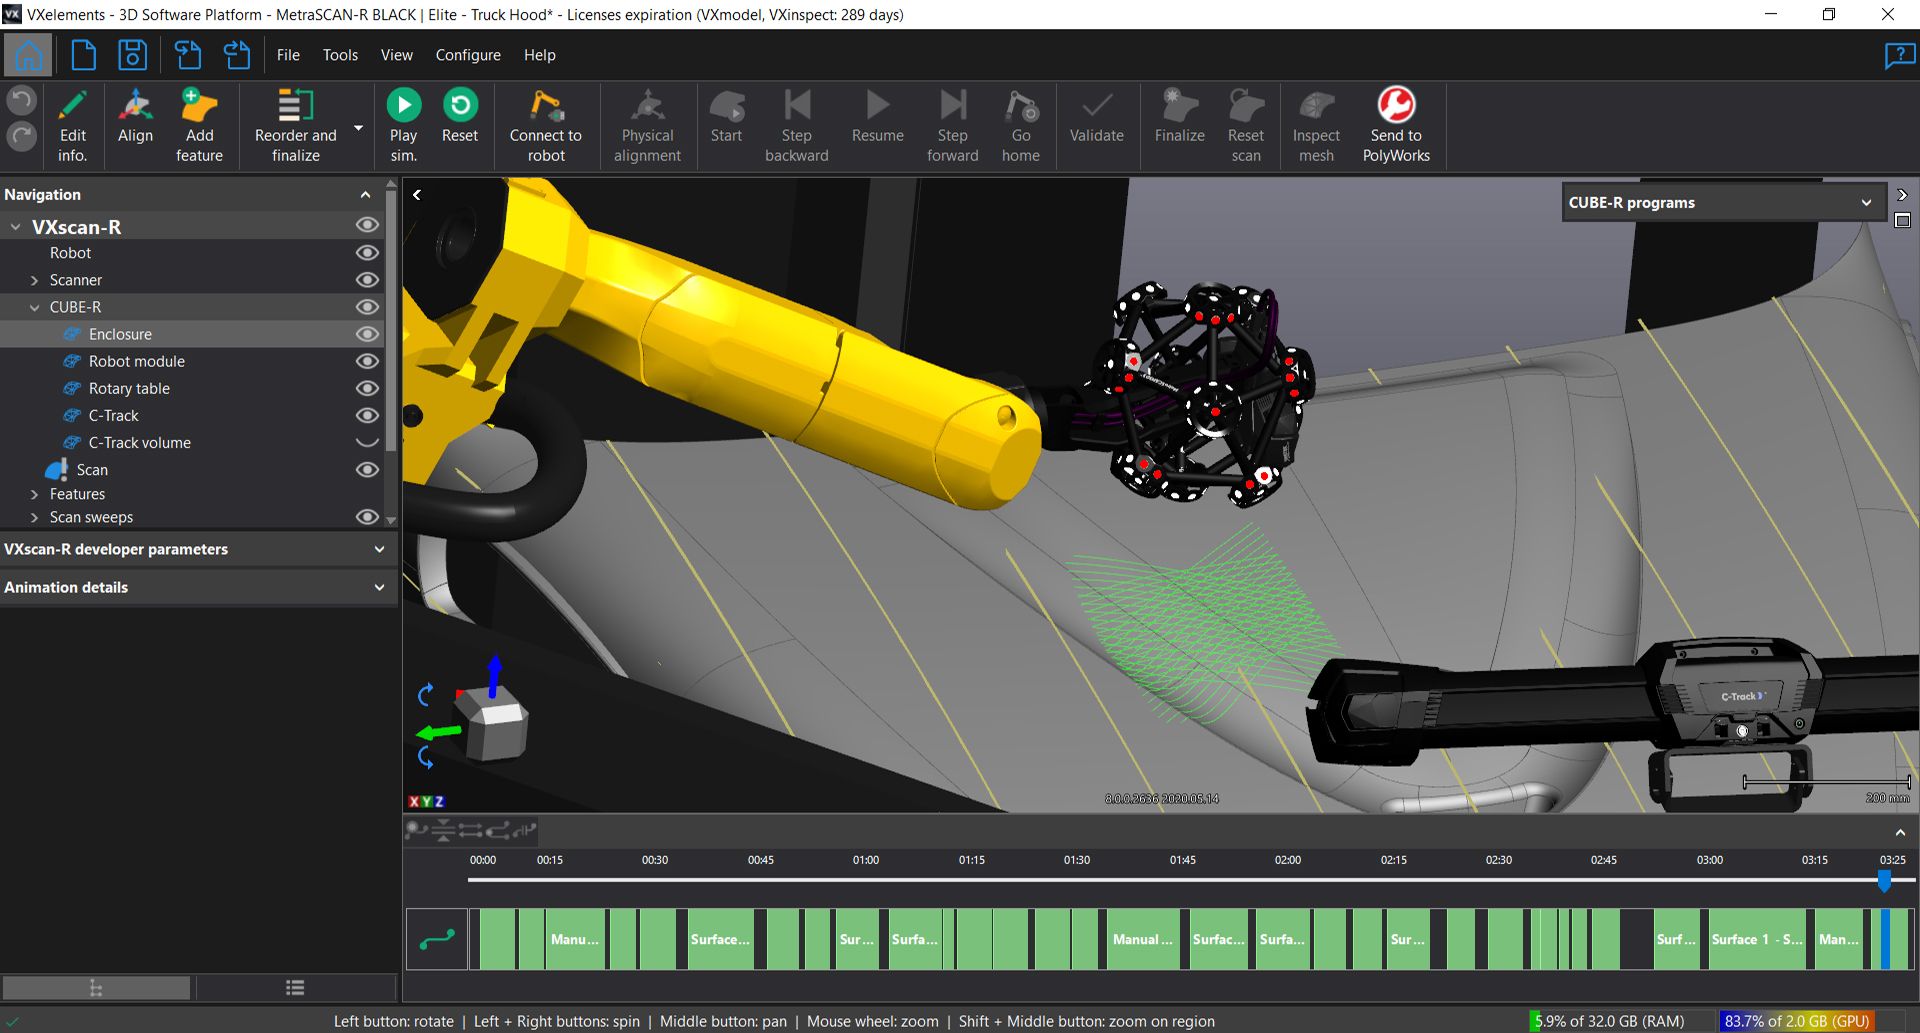Collapse the VXscan-R tree node
This screenshot has width=1920, height=1033.
pyautogui.click(x=16, y=227)
